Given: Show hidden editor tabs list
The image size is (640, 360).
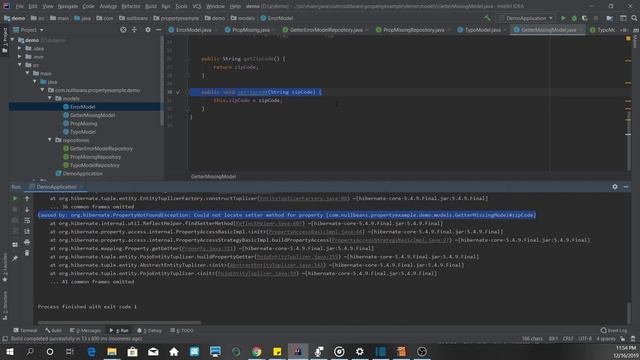Looking at the screenshot, I should 624,30.
